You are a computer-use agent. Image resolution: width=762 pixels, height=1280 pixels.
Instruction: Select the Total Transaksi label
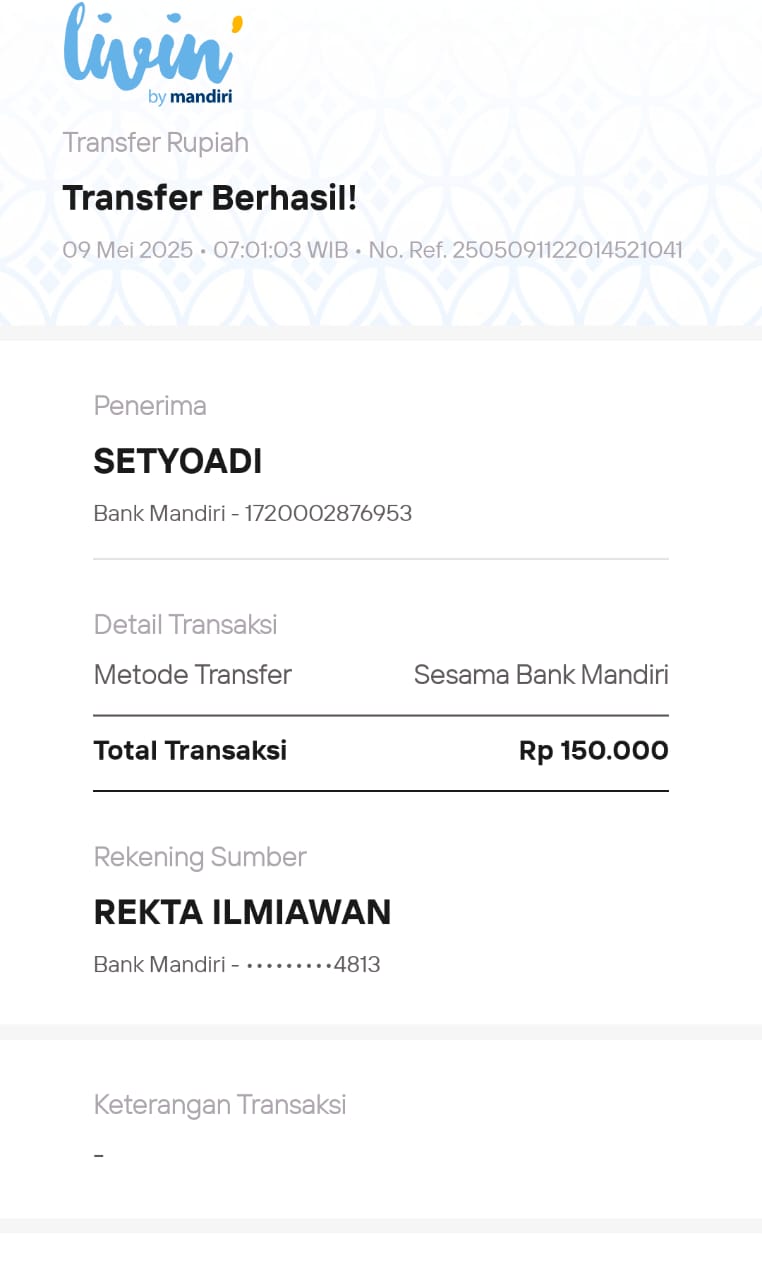pyautogui.click(x=190, y=751)
